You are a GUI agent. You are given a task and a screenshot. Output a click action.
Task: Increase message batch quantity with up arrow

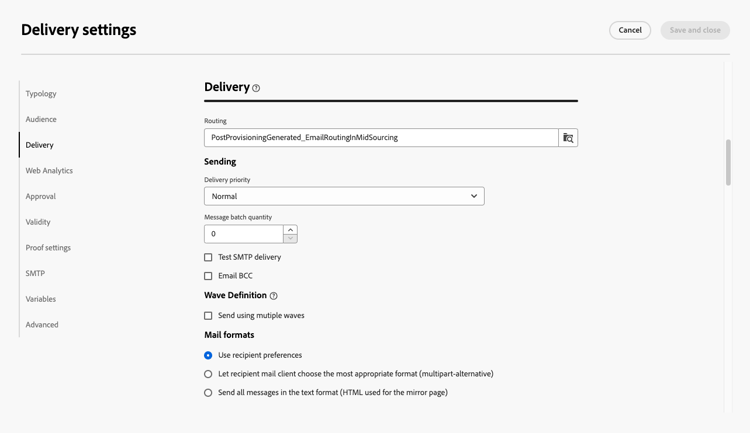click(290, 229)
